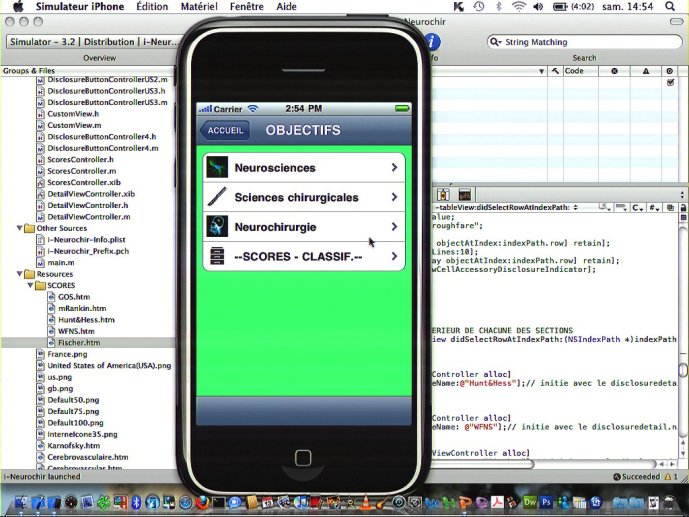
Task: Select main.m in Other Sources
Action: click(61, 262)
